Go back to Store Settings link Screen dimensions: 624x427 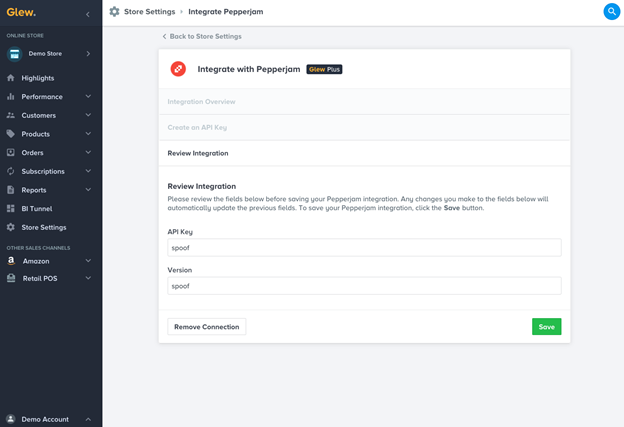[x=202, y=36]
